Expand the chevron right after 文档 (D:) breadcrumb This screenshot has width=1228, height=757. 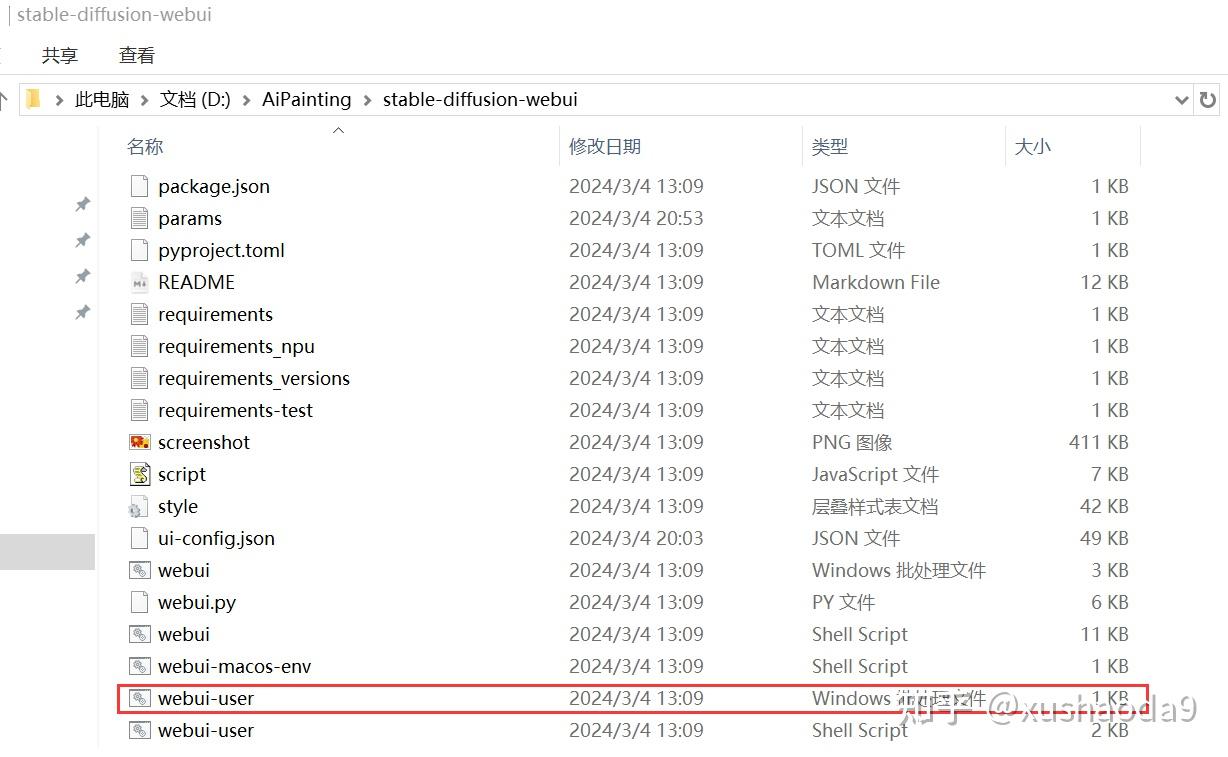[x=246, y=100]
